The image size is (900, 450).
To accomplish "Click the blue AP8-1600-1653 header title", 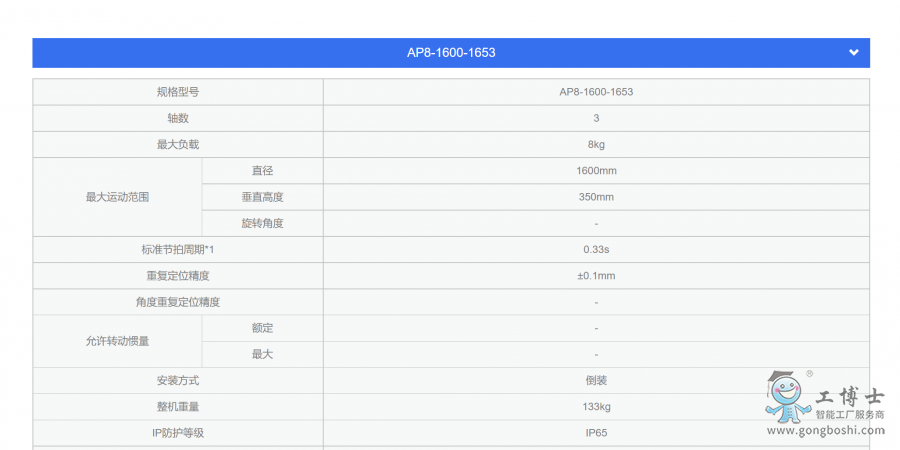I will click(x=451, y=53).
